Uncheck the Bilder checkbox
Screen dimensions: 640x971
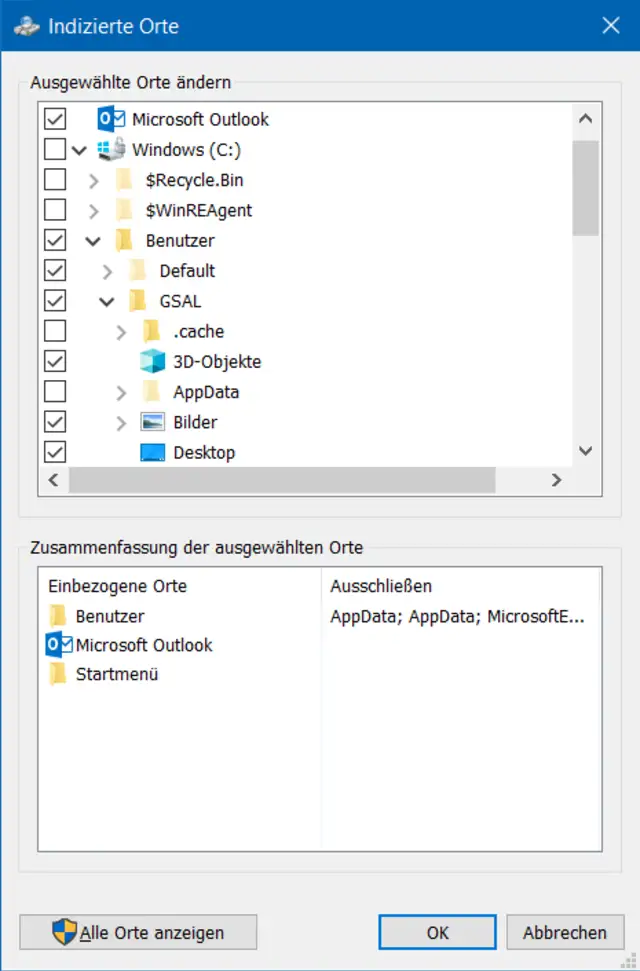click(55, 422)
